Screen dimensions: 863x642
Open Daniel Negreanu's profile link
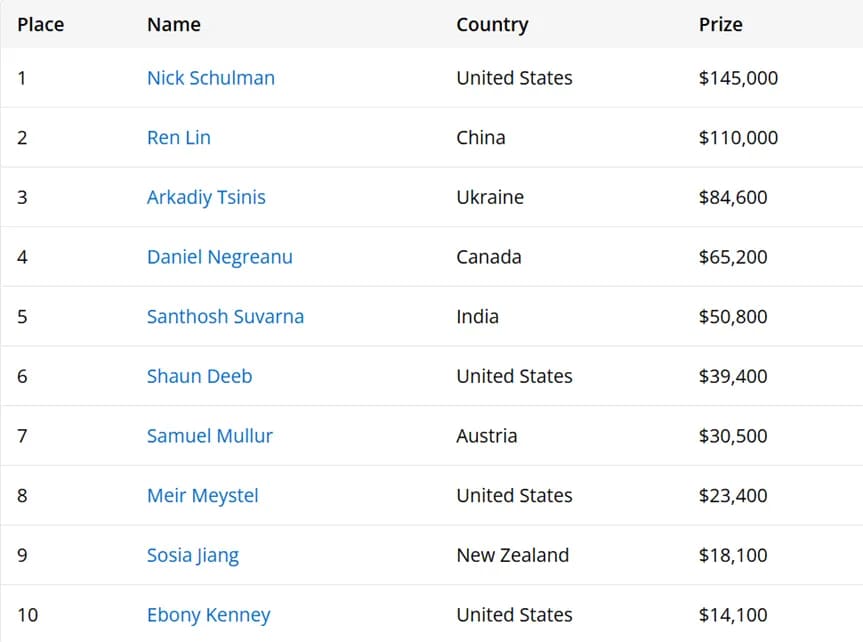220,257
